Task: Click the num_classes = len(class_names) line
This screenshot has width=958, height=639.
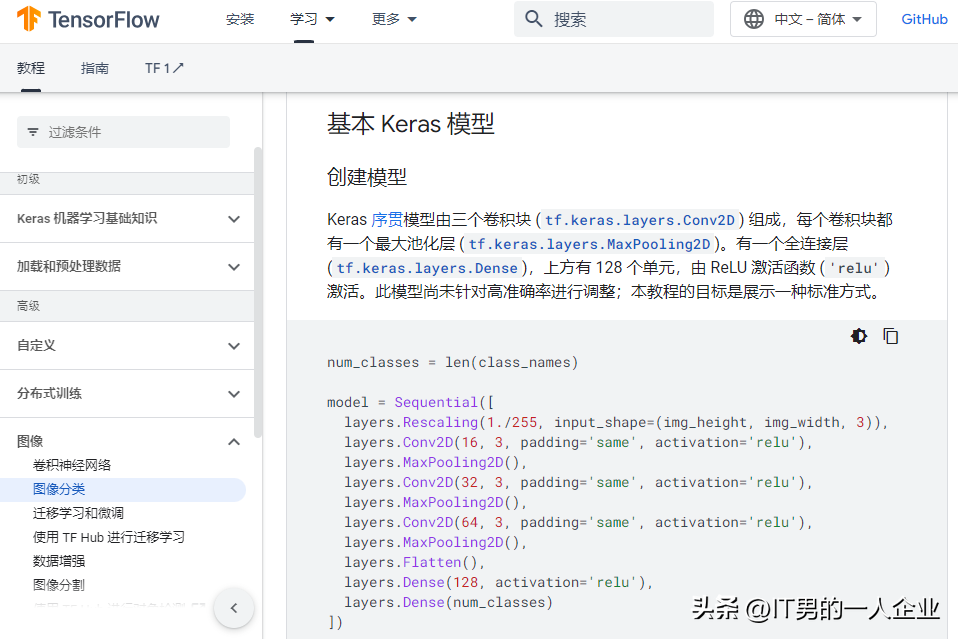Action: tap(452, 362)
